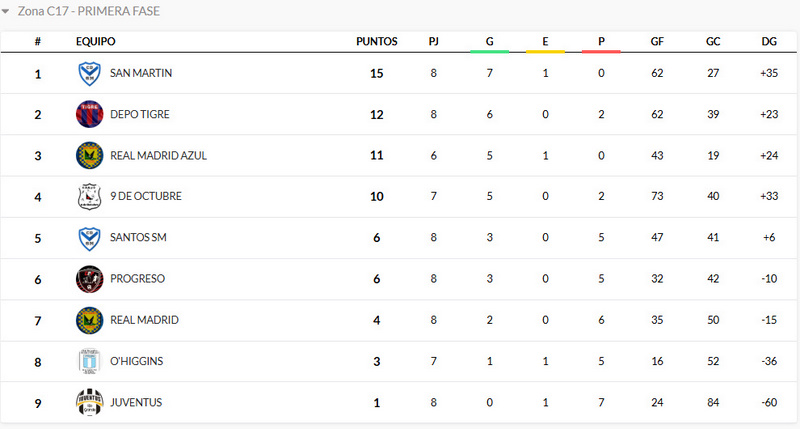Click the San Martin team crest icon

90,73
